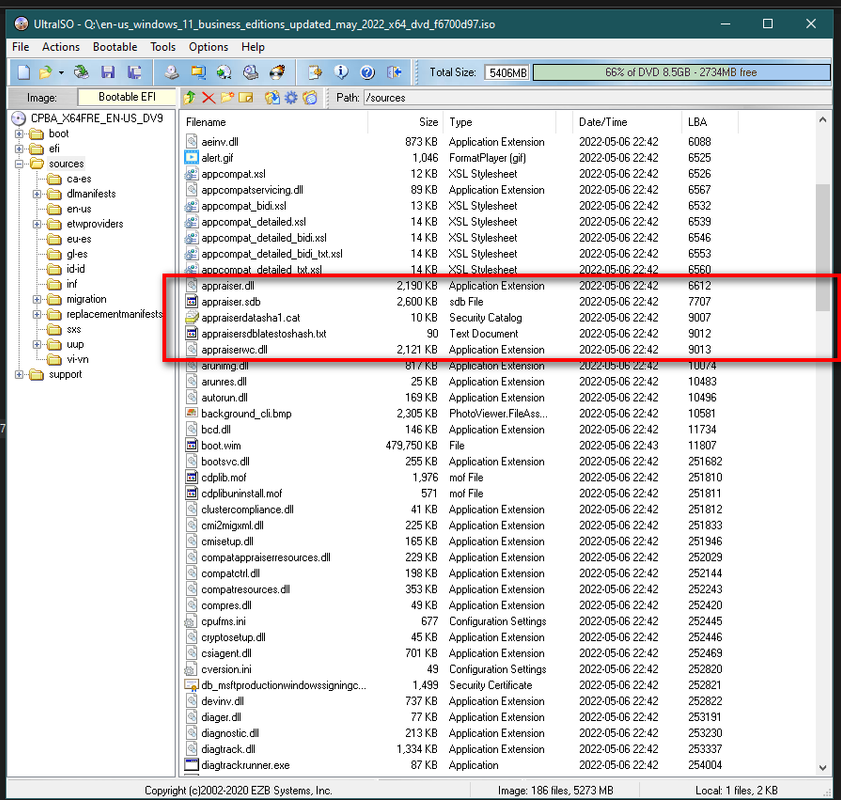
Task: Click the file list scroll up arrow
Action: 823,120
